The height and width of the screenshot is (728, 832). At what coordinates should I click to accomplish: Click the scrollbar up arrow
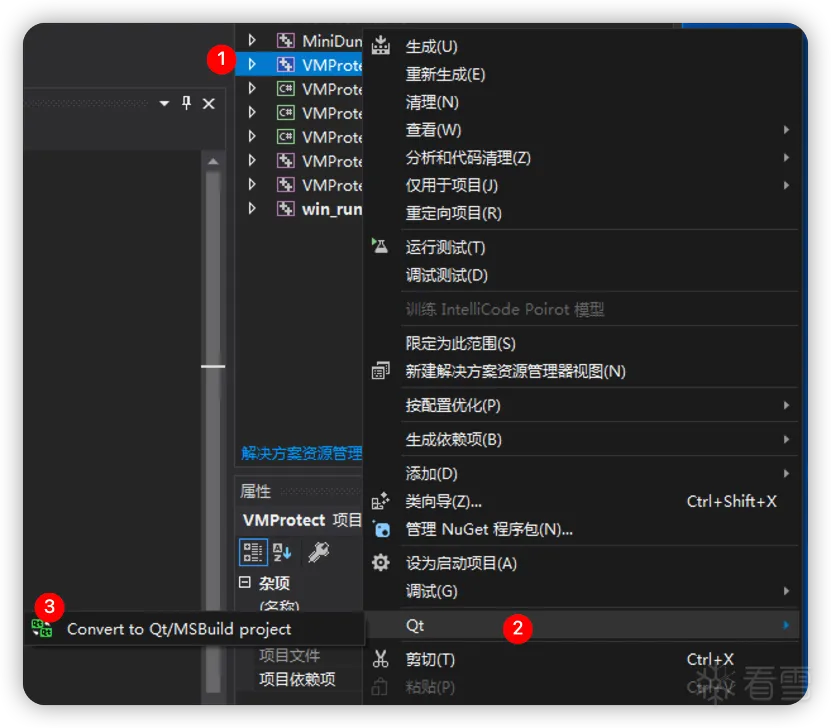click(x=213, y=161)
